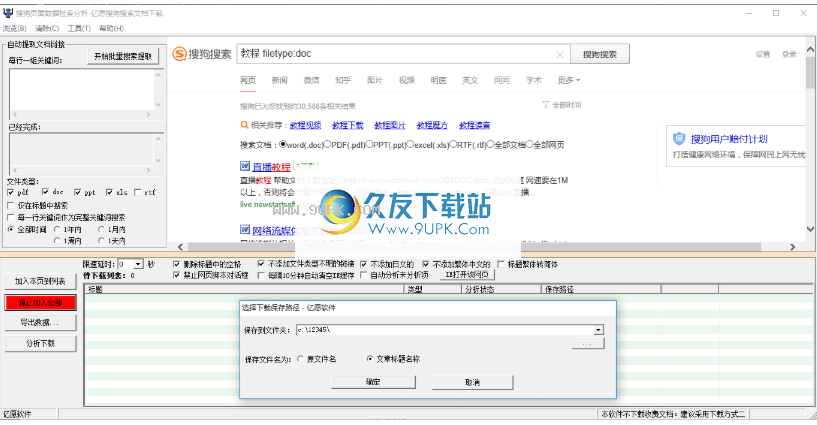Click 开始批量搜索提取 button
The width and height of the screenshot is (817, 425).
(x=123, y=57)
